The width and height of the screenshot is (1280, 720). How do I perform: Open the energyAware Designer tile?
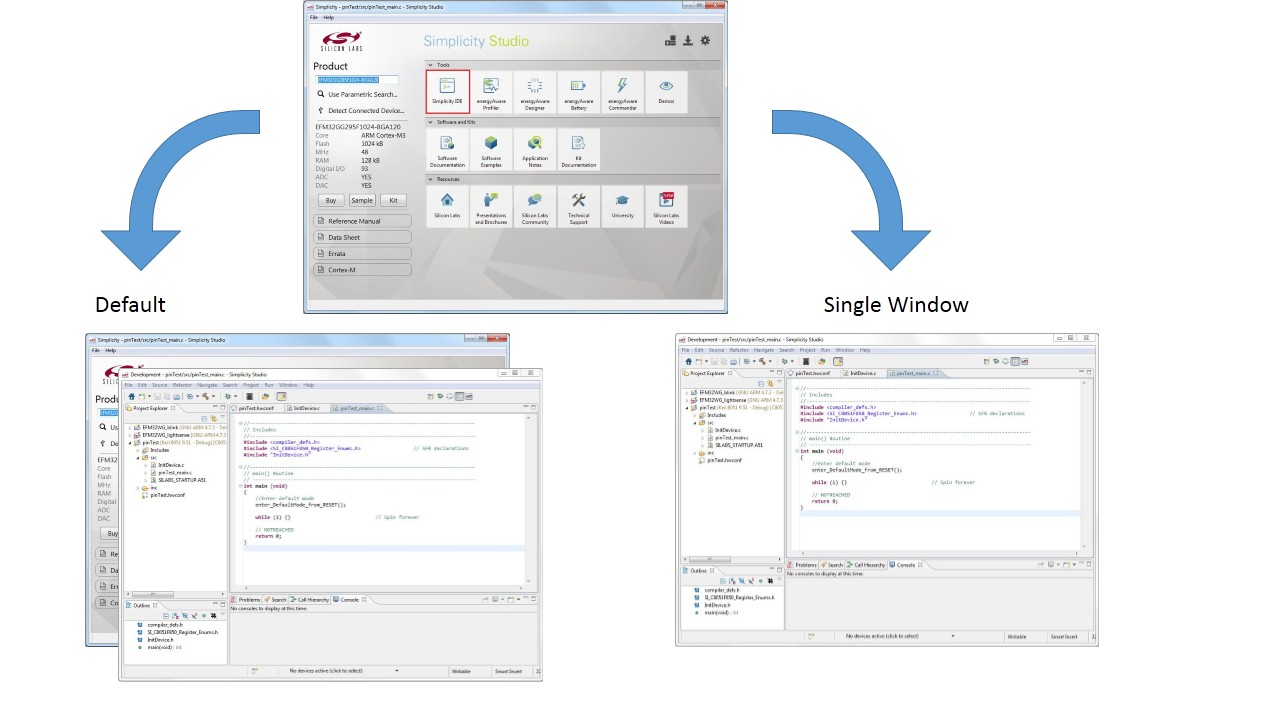coord(535,92)
